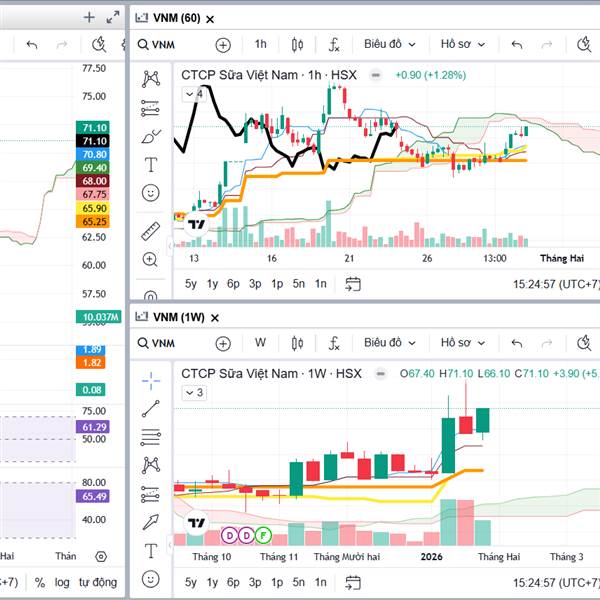Screen dimensions: 600x600
Task: Open the pattern drawing tool in 1h chart
Action: click(151, 79)
